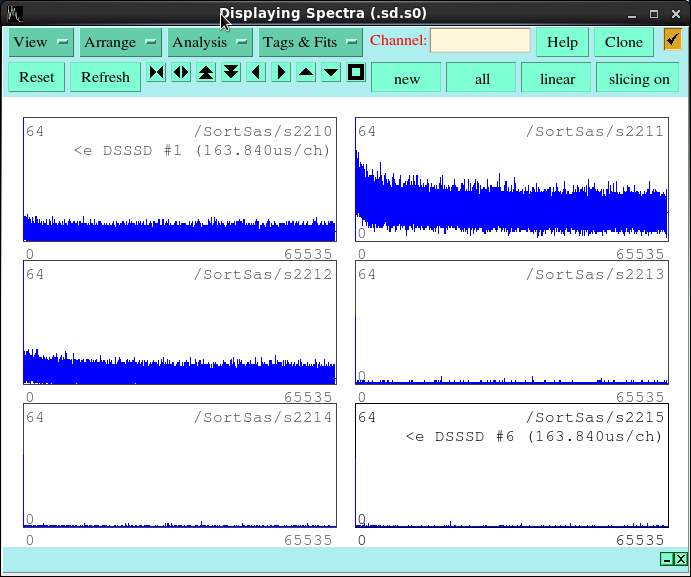Click the black square full-view icon
This screenshot has height=577, width=691.
pos(356,73)
